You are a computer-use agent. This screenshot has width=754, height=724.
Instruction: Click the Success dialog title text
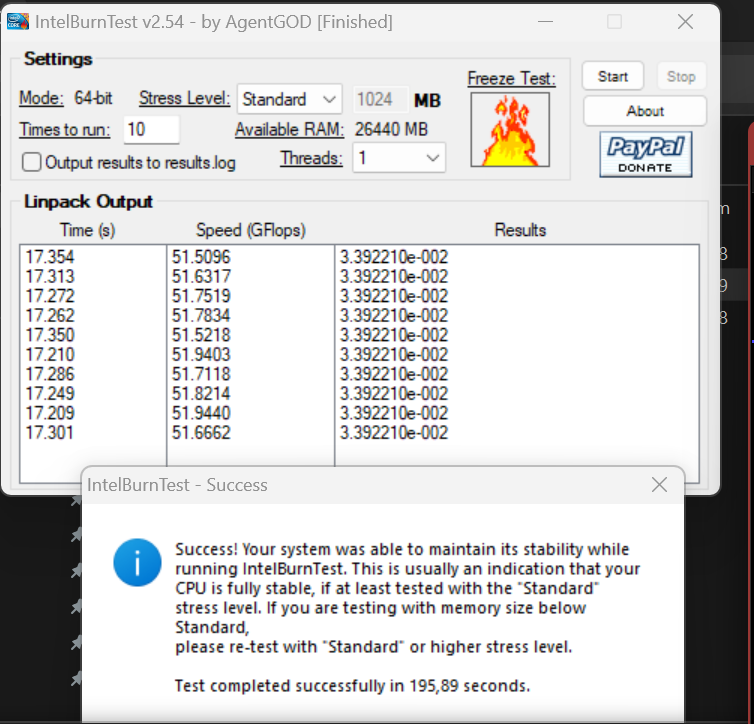[177, 485]
